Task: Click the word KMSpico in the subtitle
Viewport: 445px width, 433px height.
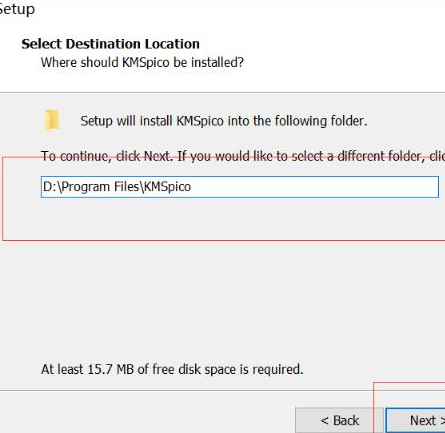Action: click(146, 62)
